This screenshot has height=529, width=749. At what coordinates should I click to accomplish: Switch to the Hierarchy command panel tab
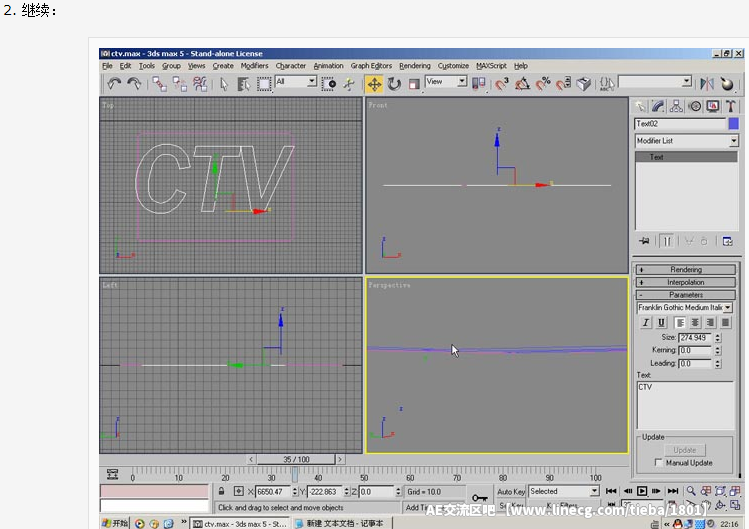[x=676, y=106]
